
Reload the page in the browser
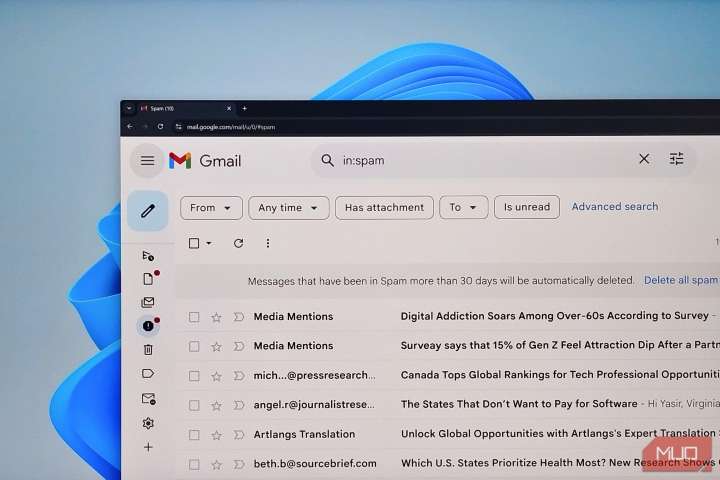click(160, 126)
